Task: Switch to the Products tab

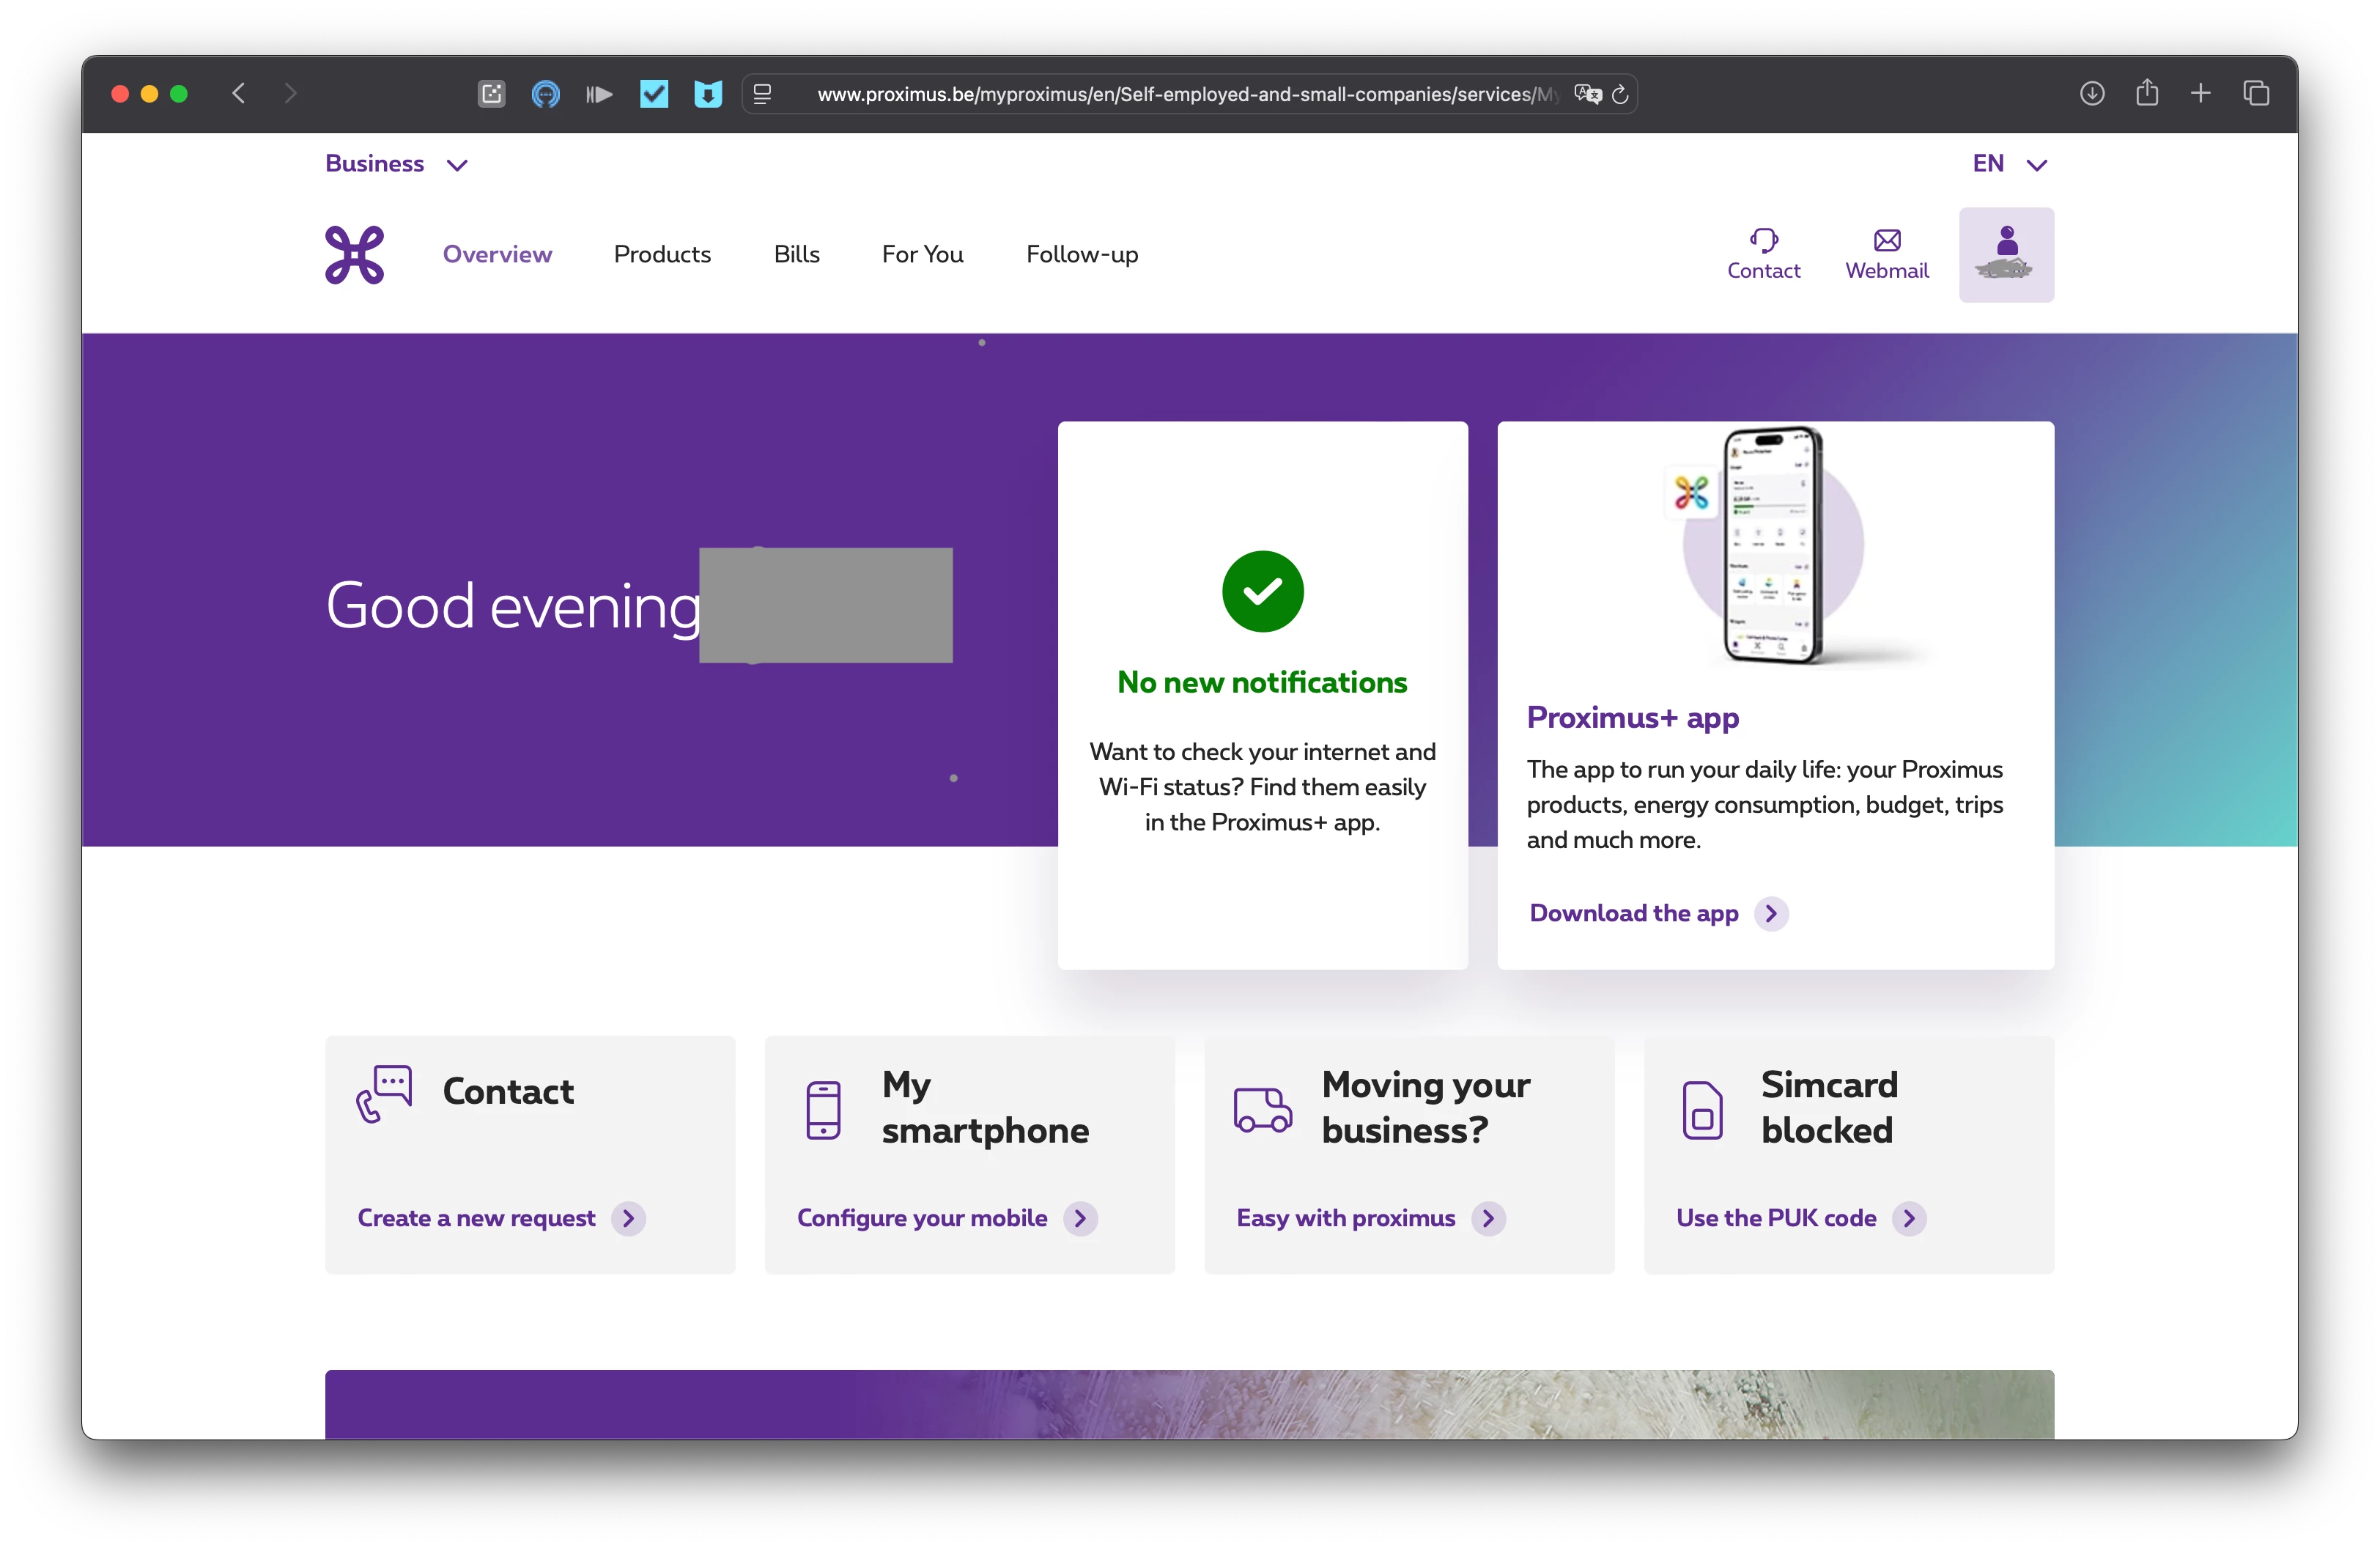Action: [662, 254]
